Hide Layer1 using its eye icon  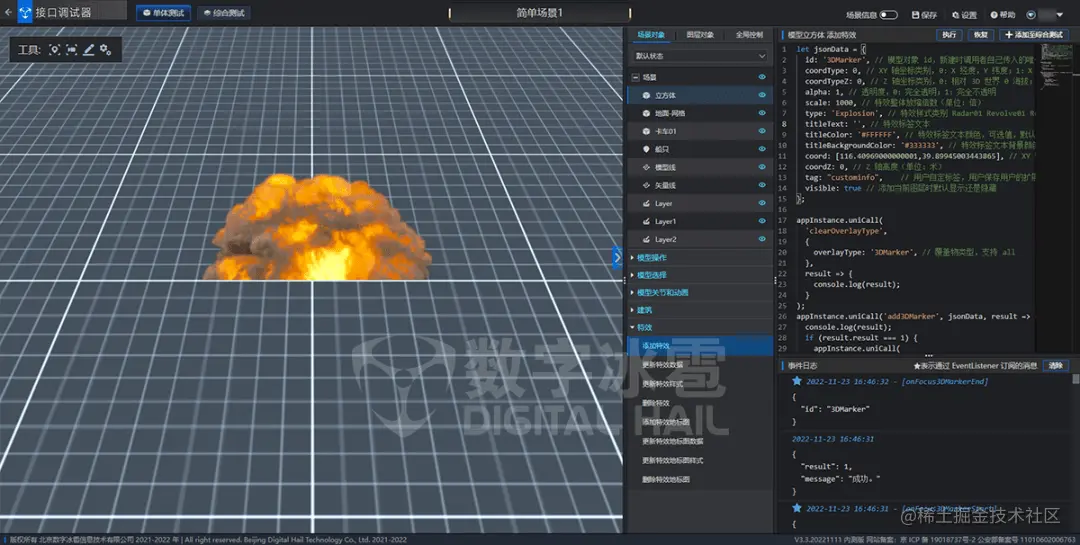tap(762, 221)
